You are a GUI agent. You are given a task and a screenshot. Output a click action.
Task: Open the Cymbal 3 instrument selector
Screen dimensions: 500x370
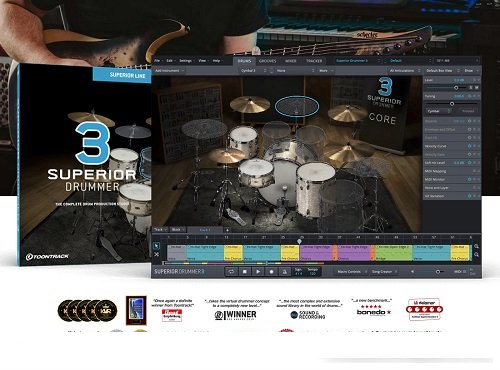(253, 71)
